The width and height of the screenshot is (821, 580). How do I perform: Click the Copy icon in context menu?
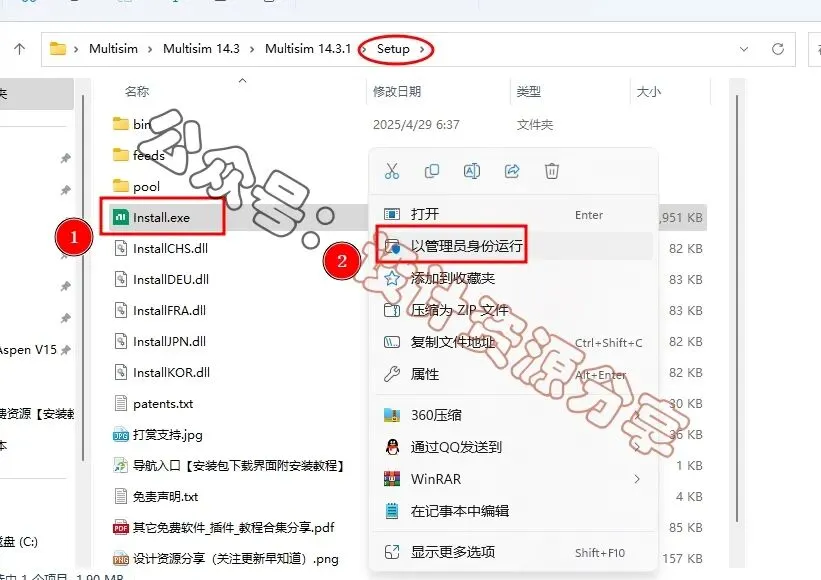tap(432, 171)
